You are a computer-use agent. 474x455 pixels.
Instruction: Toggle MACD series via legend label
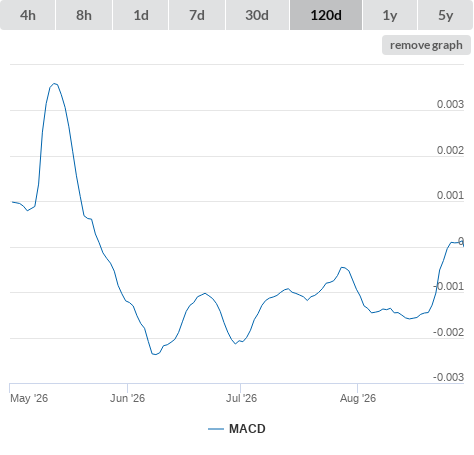(247, 429)
